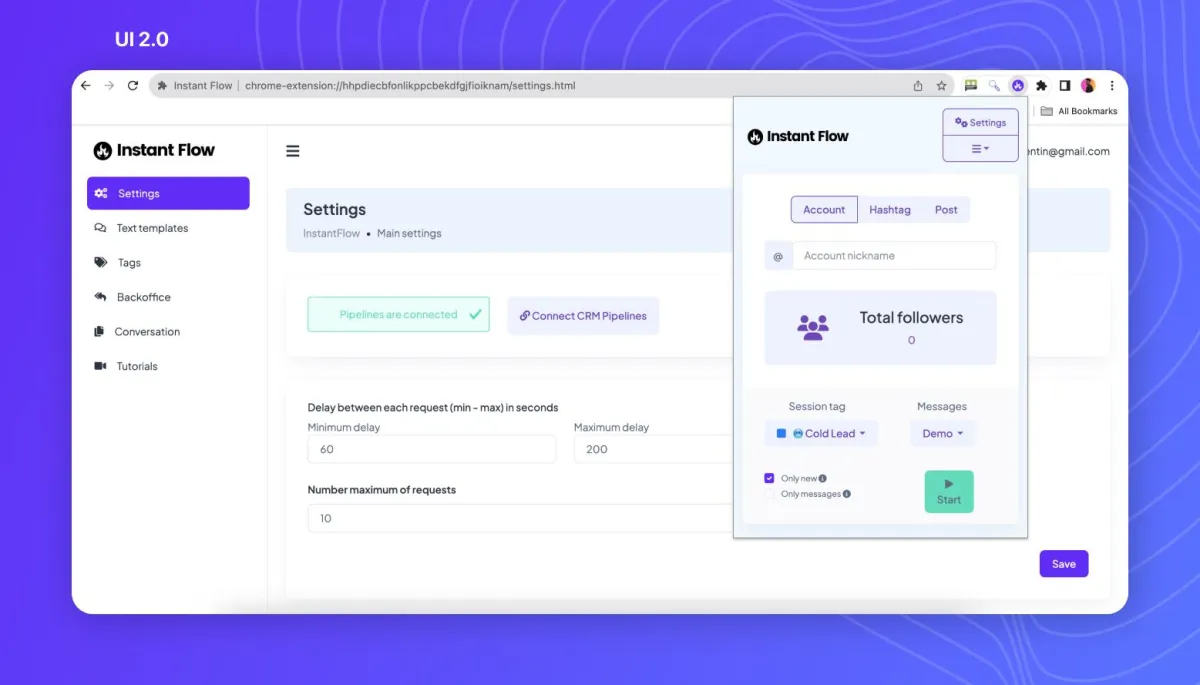The image size is (1200, 685).
Task: Open the Demo messages dropdown
Action: [943, 433]
